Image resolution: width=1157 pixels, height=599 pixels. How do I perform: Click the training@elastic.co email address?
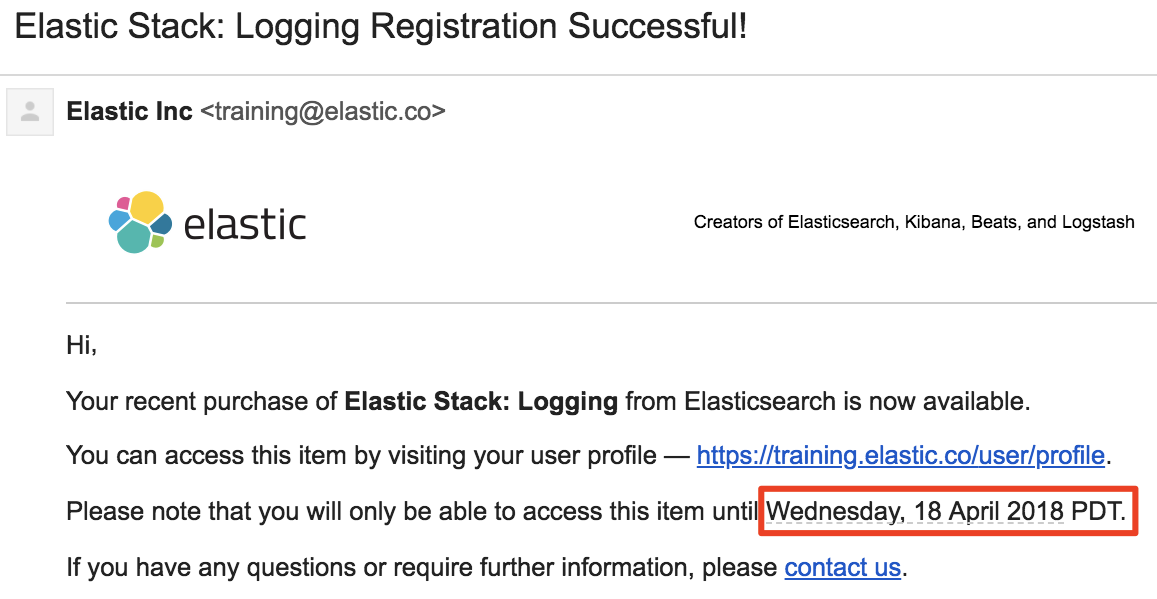coord(323,111)
